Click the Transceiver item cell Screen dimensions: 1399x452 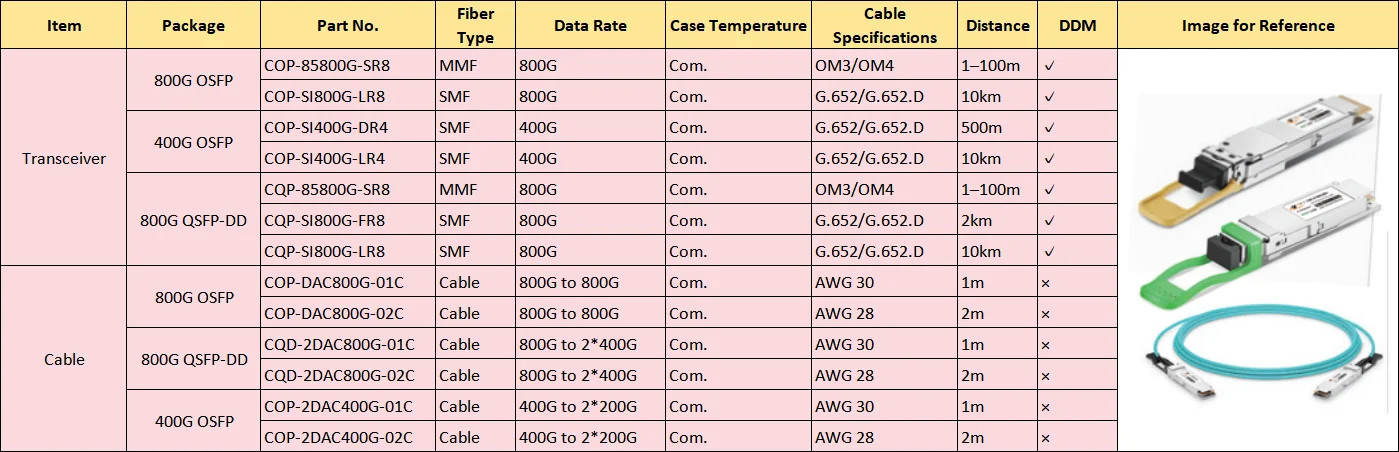coord(64,158)
